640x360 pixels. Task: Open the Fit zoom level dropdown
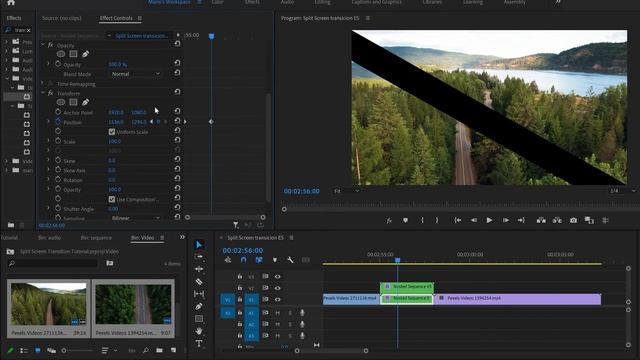pyautogui.click(x=347, y=191)
